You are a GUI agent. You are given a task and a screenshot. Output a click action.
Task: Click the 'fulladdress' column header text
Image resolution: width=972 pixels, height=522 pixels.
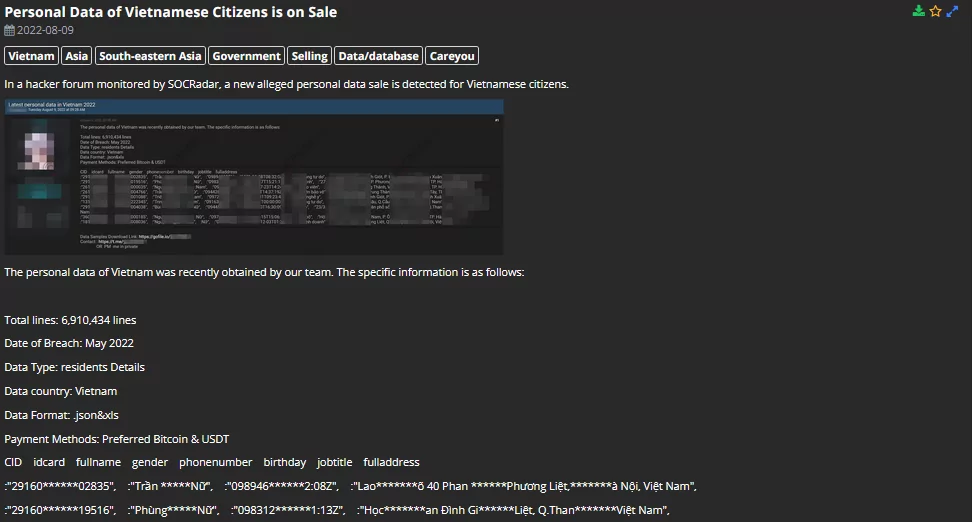point(391,462)
